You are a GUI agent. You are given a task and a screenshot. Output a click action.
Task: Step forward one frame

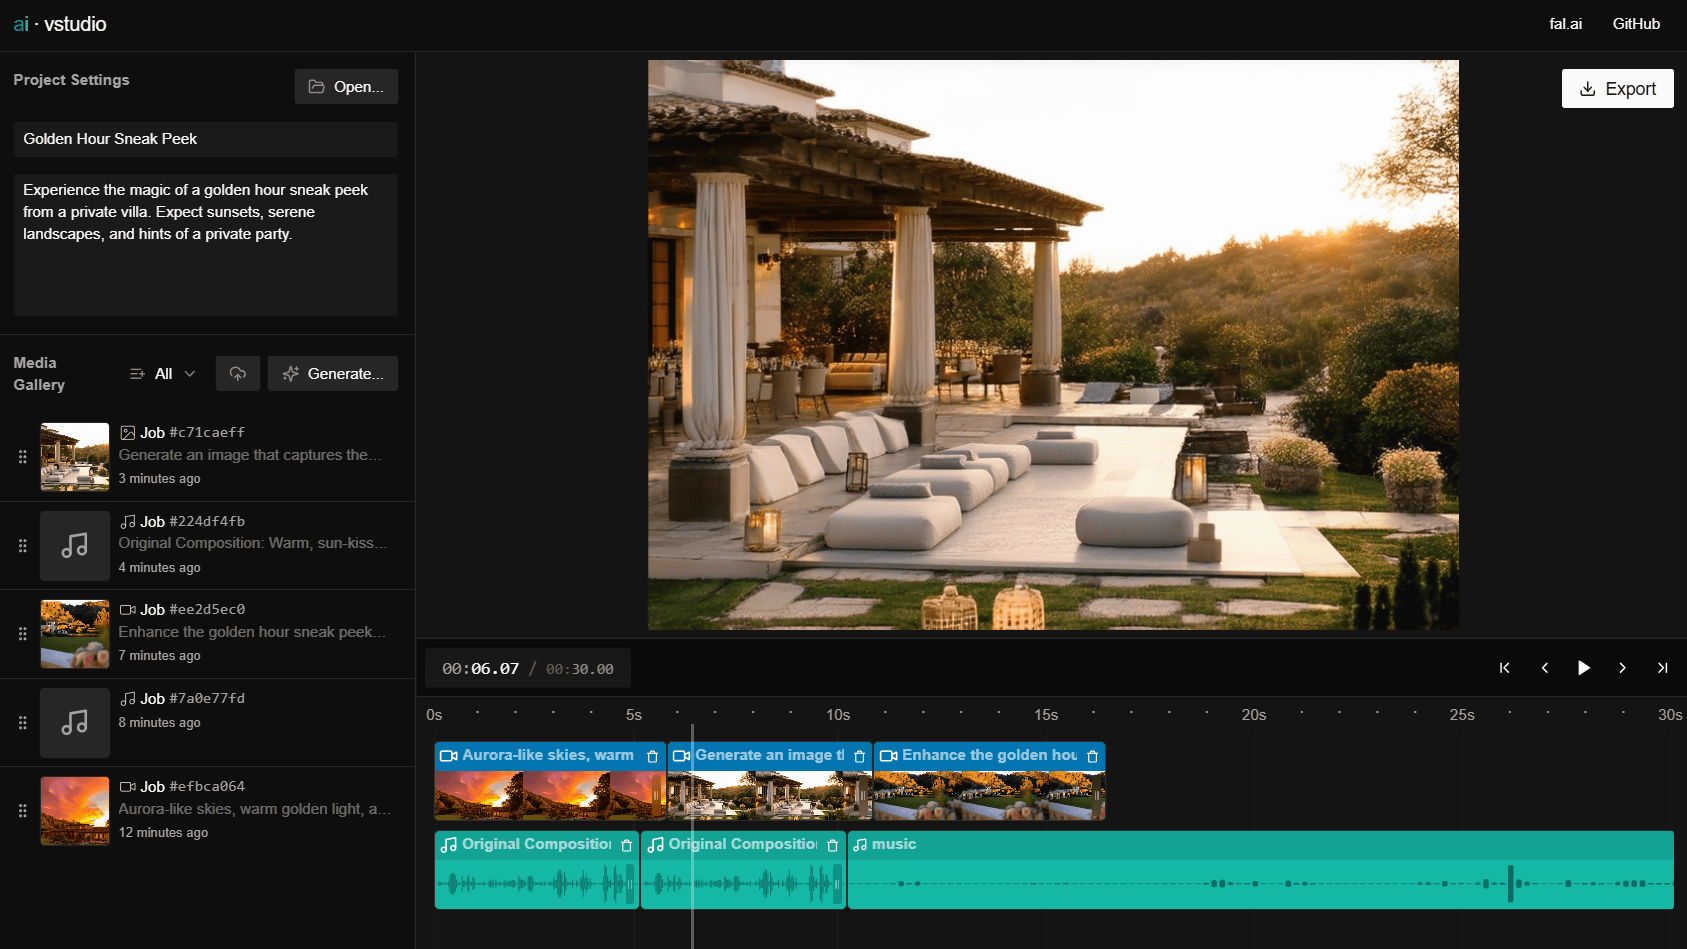point(1622,668)
